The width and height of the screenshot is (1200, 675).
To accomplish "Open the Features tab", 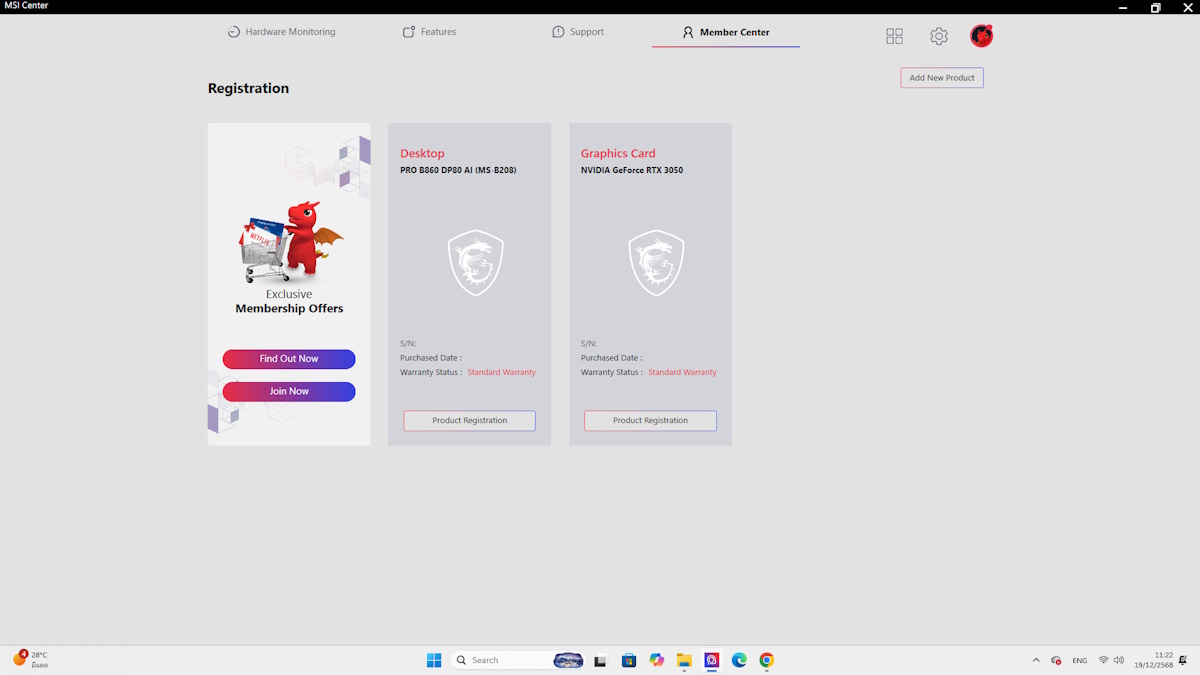I will [x=429, y=32].
